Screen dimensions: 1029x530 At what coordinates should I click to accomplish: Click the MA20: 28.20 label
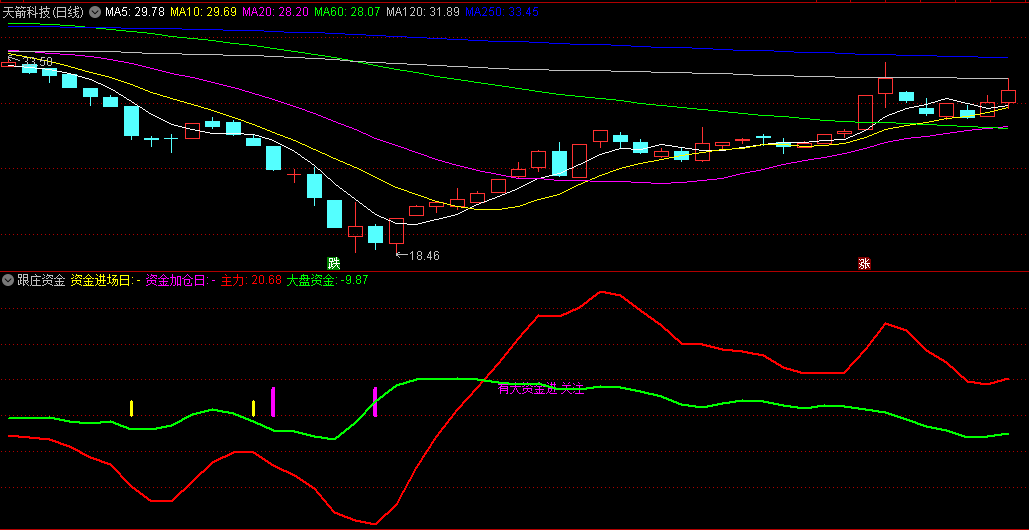(x=276, y=11)
